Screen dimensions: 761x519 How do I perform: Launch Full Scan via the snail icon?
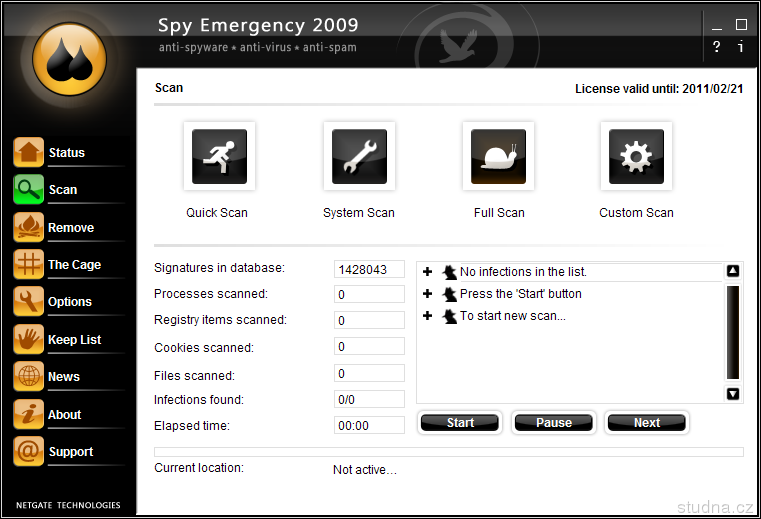coord(497,157)
